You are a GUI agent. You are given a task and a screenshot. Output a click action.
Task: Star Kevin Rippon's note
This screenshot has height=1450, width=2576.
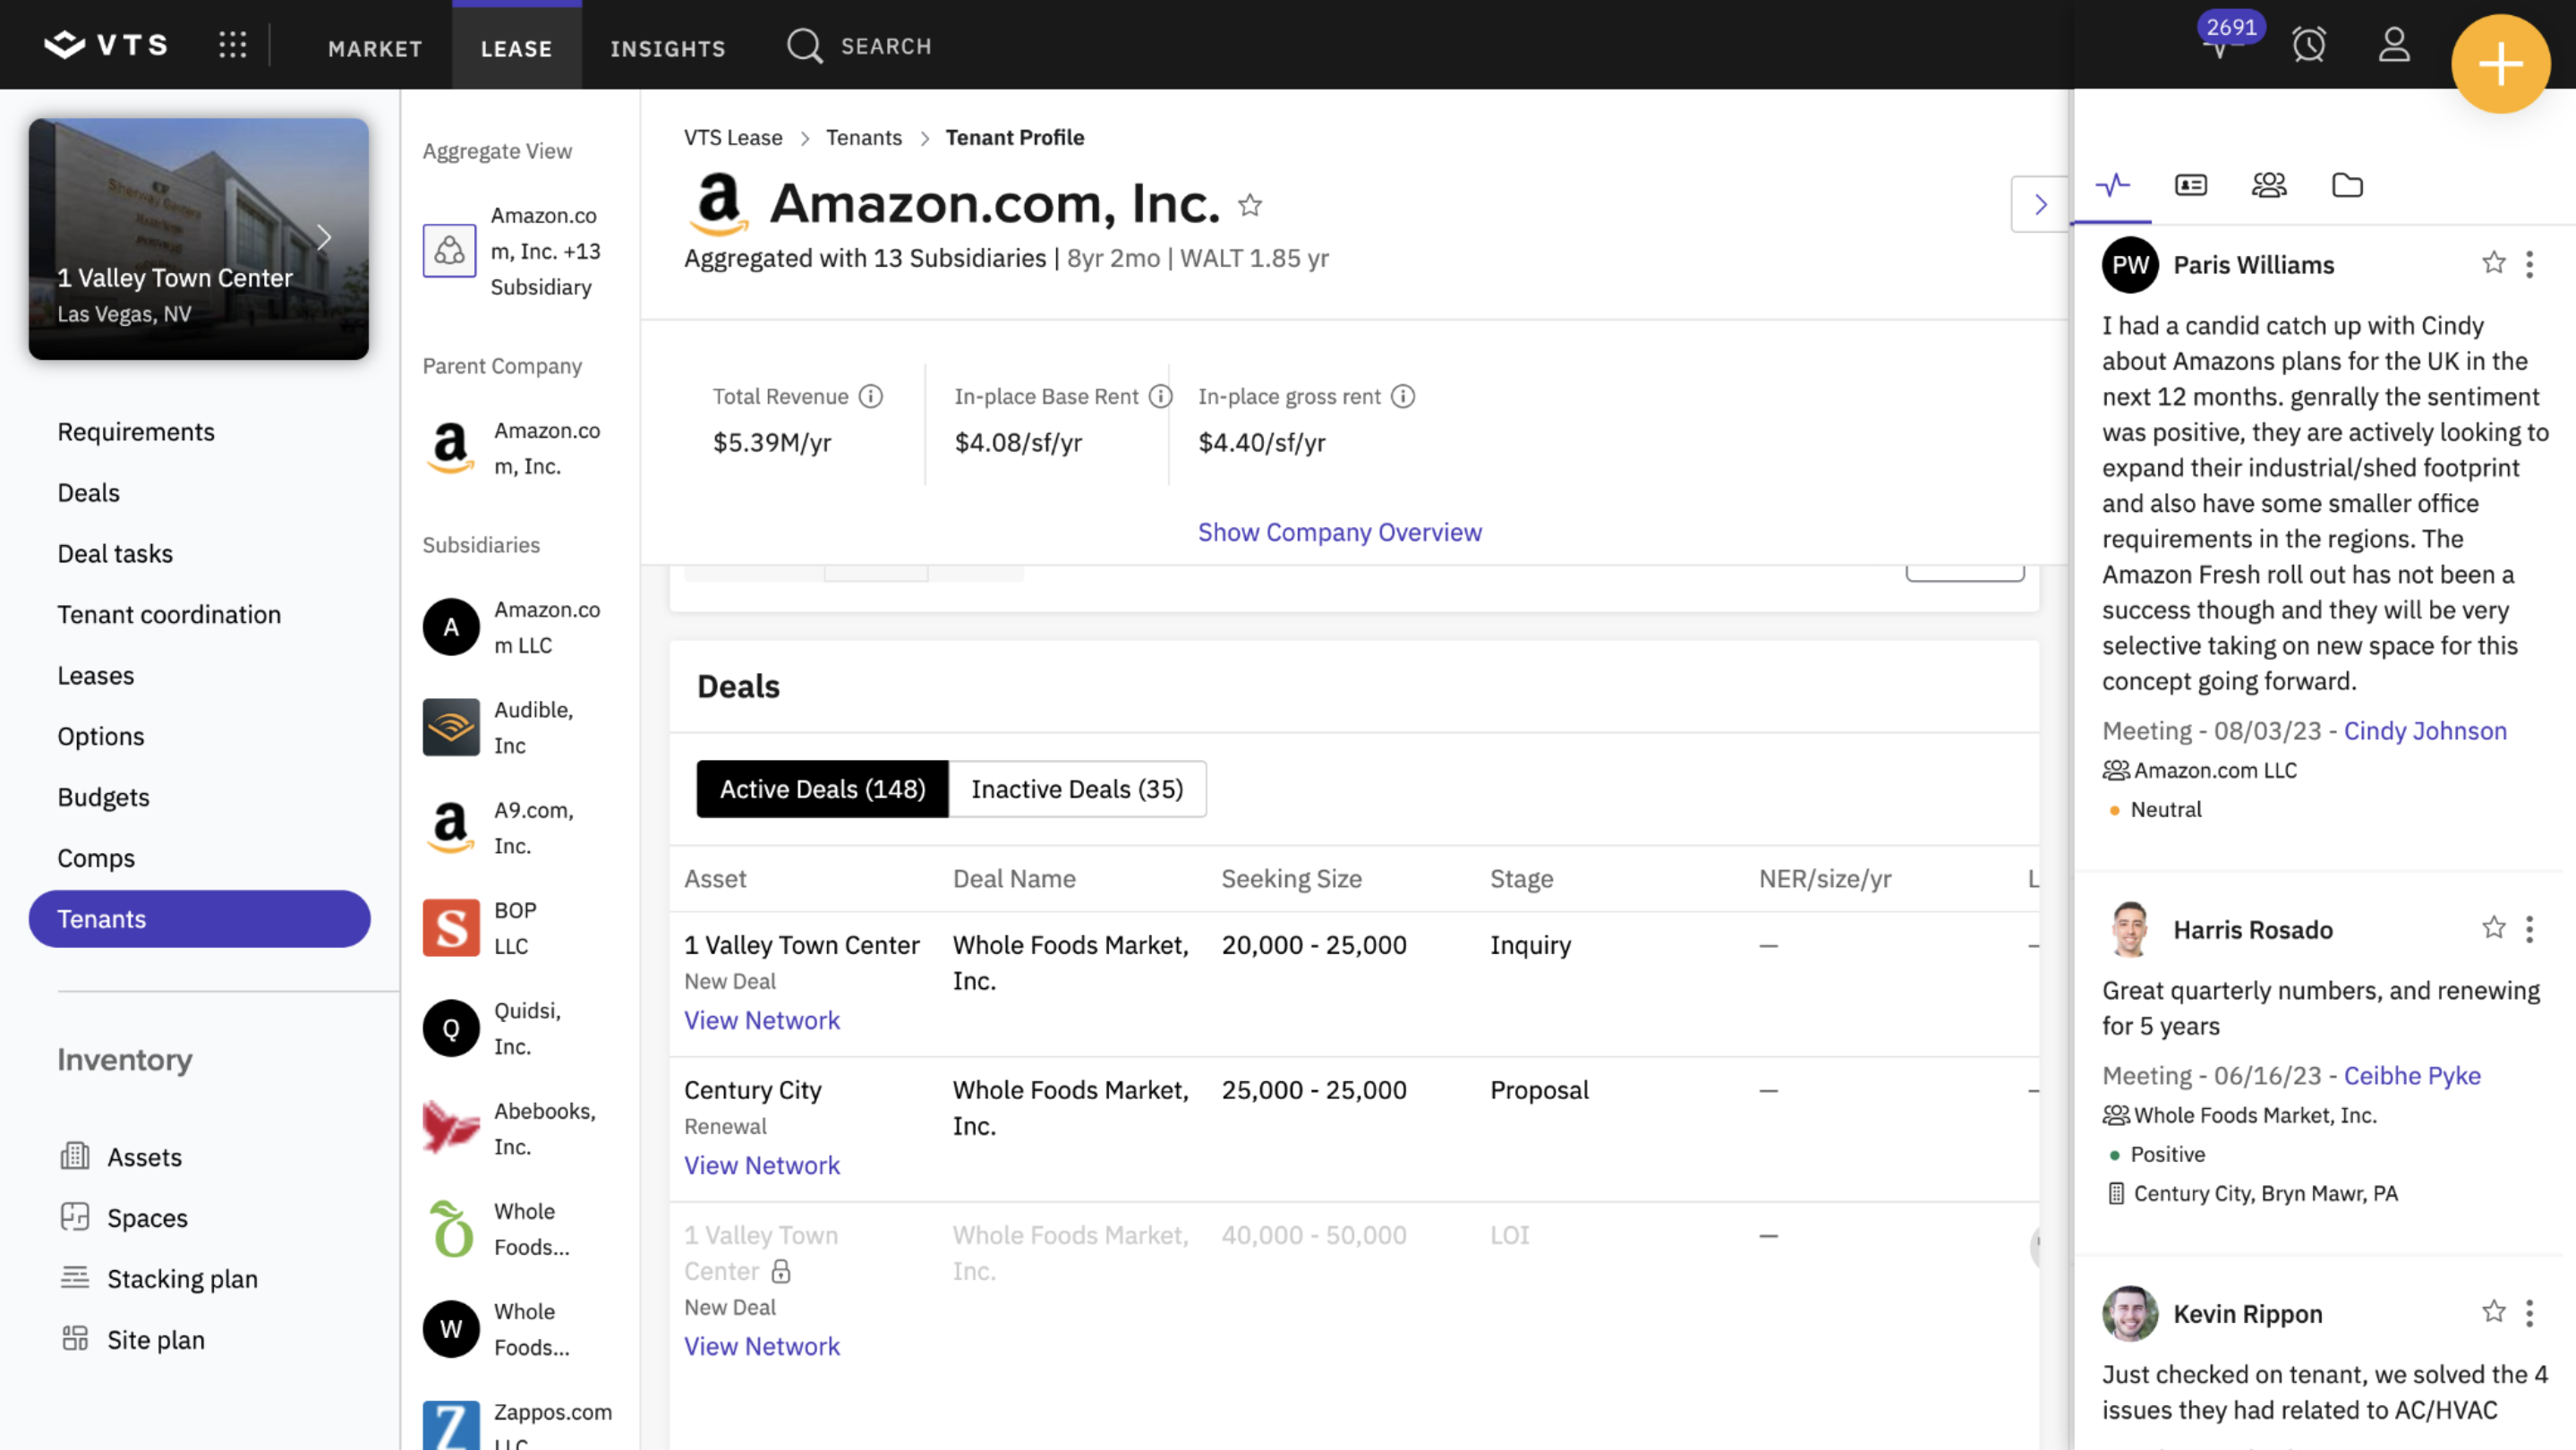pyautogui.click(x=2494, y=1312)
